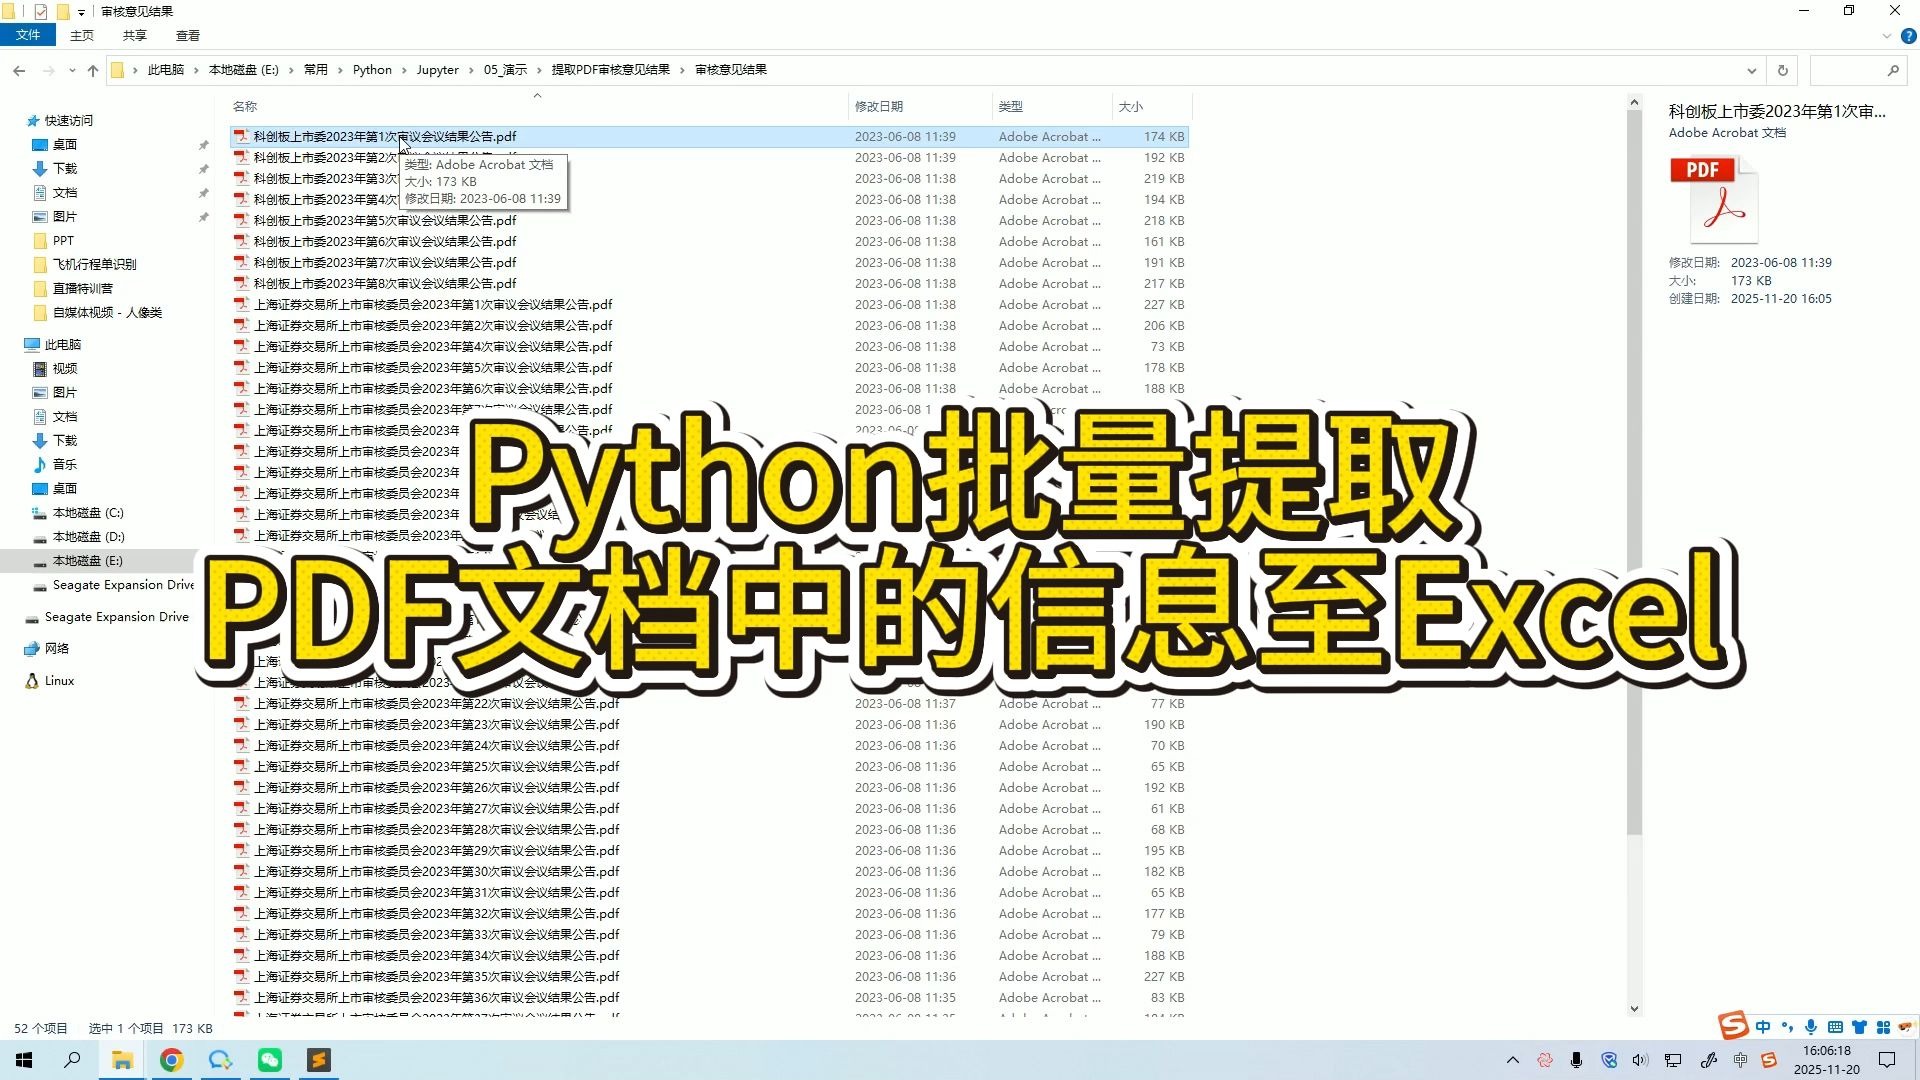Click the Up one level arrow
The height and width of the screenshot is (1080, 1920).
(92, 70)
